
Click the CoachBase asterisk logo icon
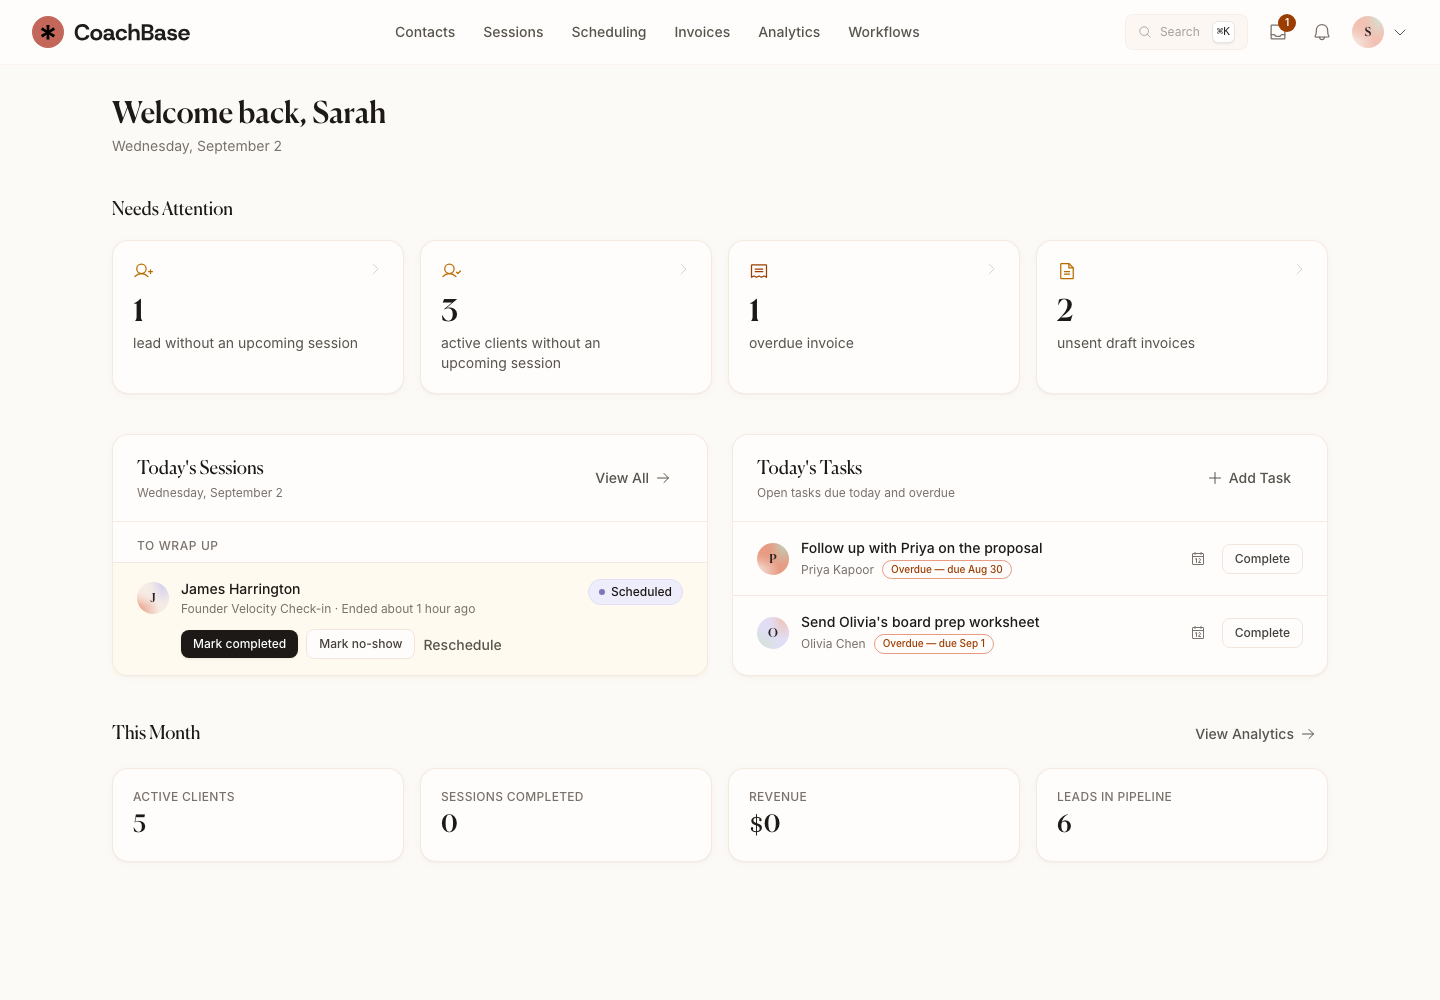click(48, 32)
